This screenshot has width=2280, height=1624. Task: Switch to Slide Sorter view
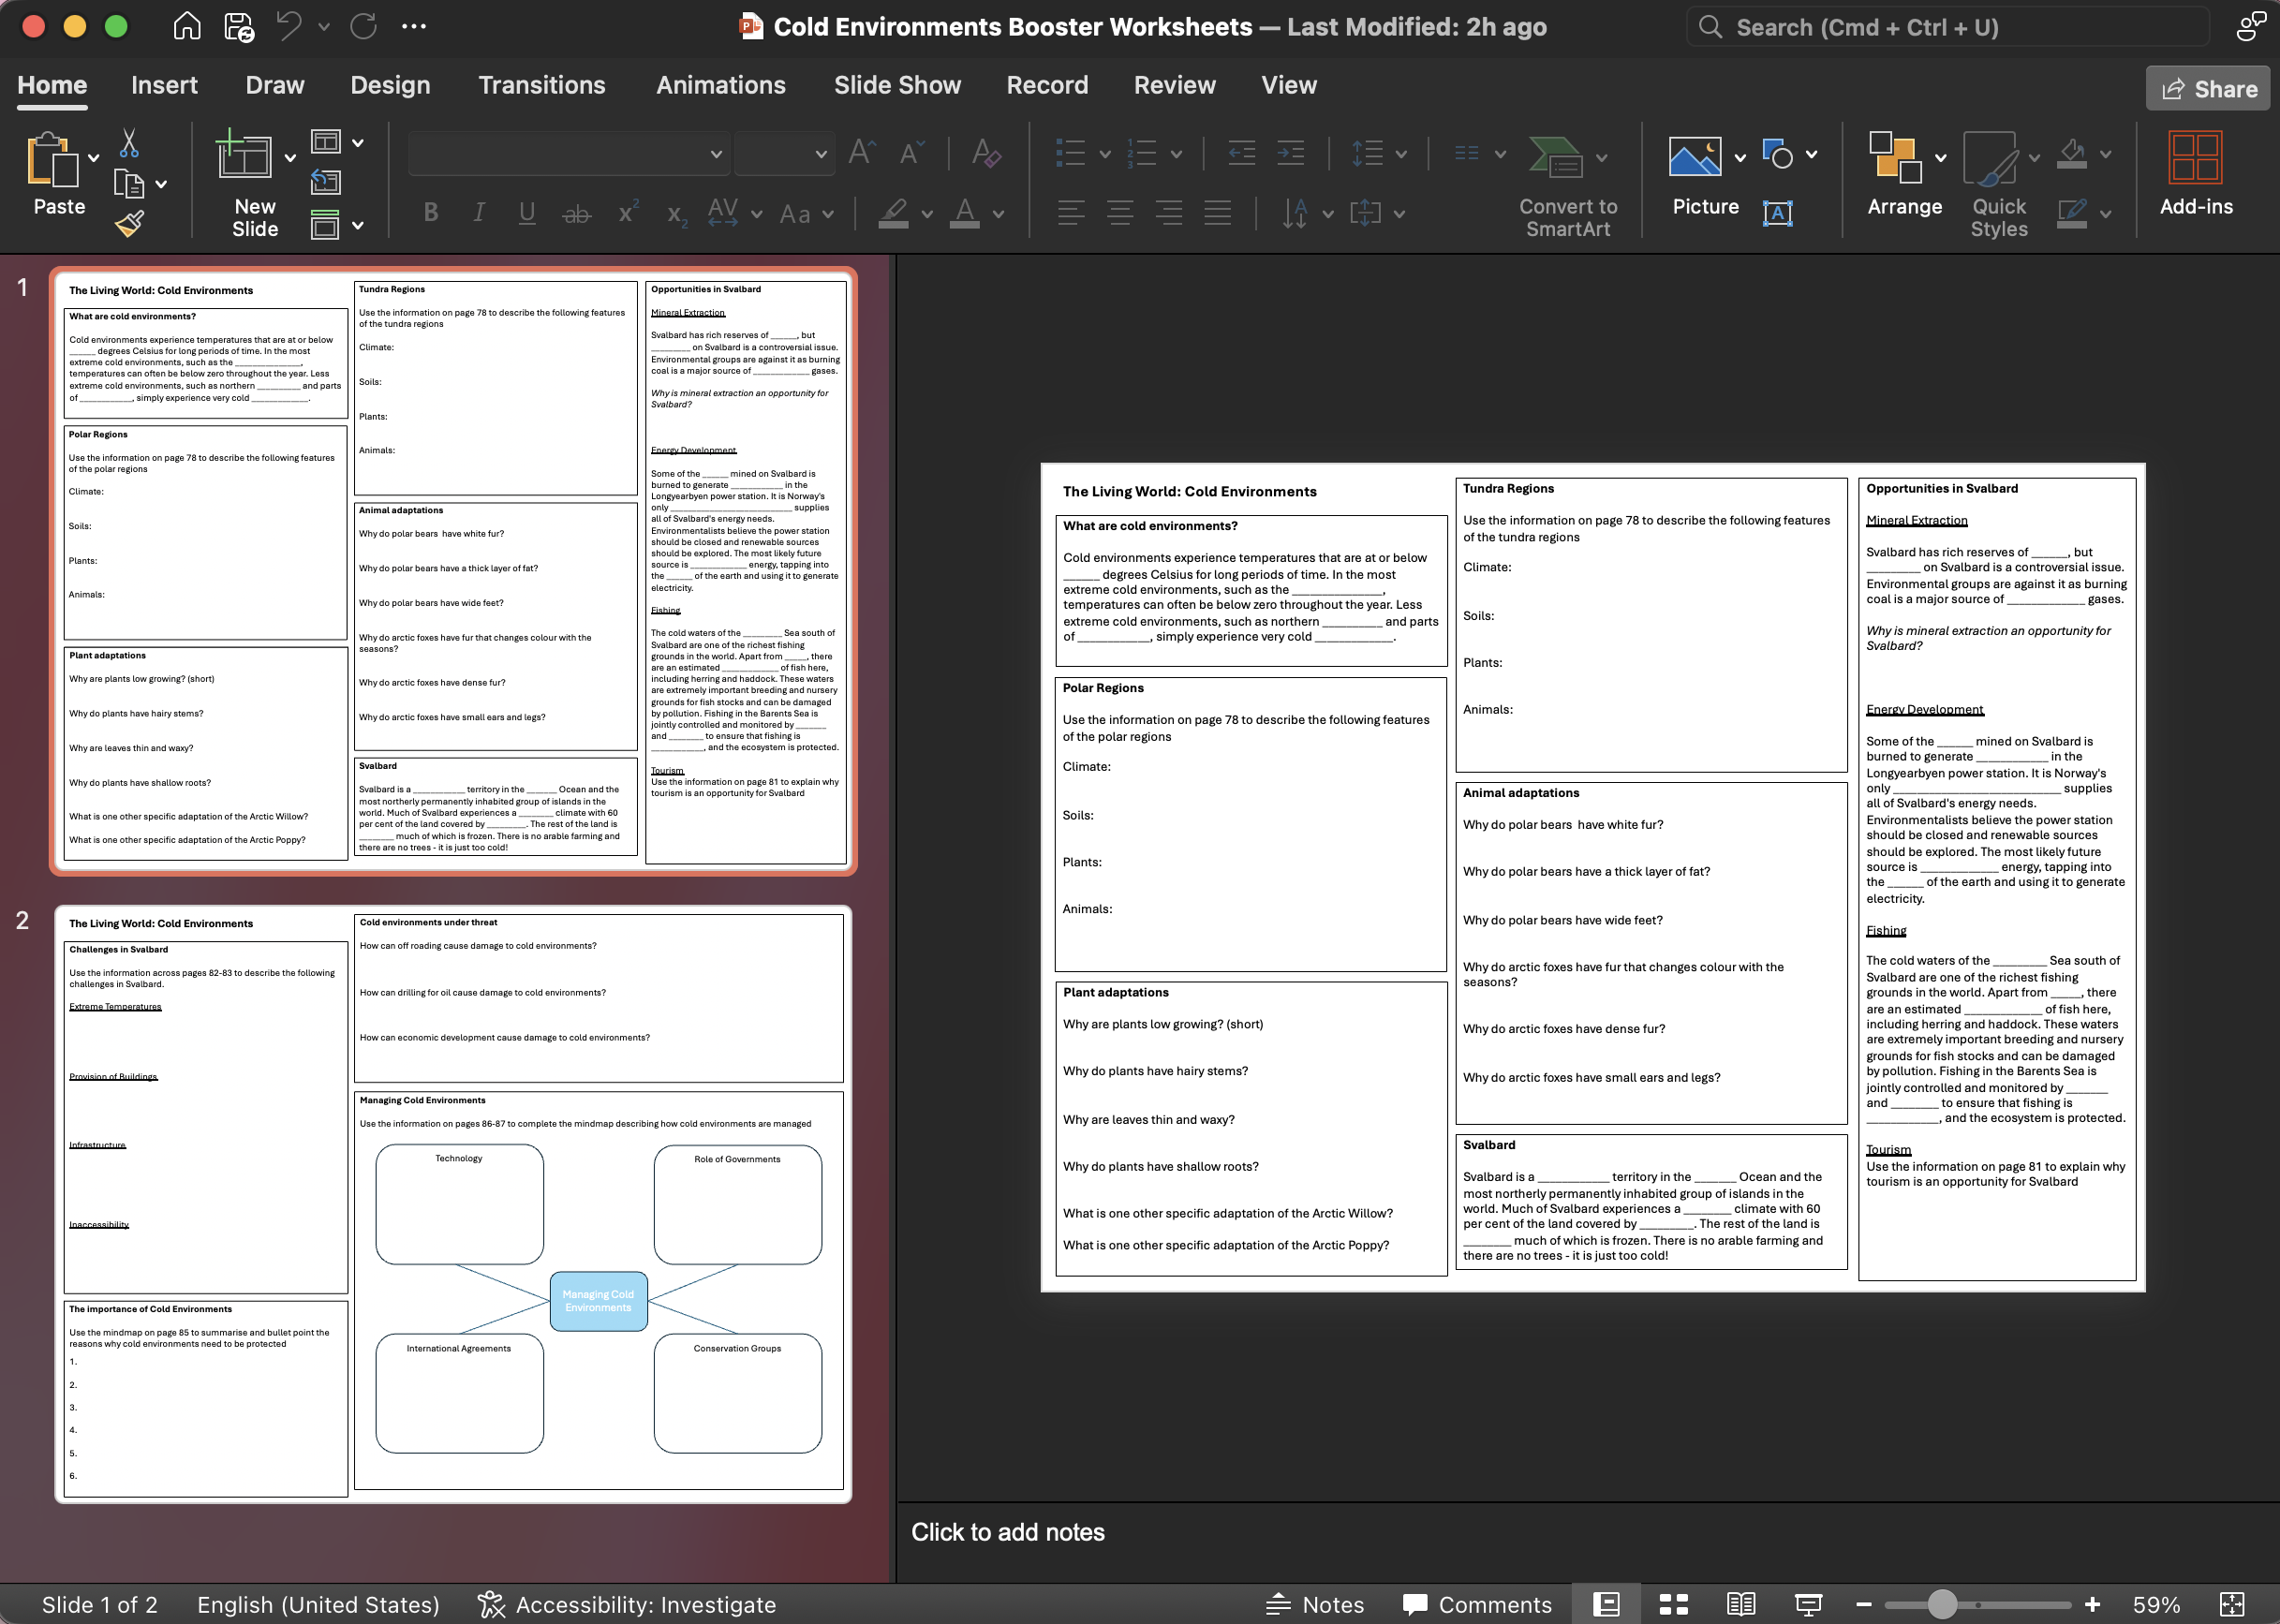pyautogui.click(x=1673, y=1604)
